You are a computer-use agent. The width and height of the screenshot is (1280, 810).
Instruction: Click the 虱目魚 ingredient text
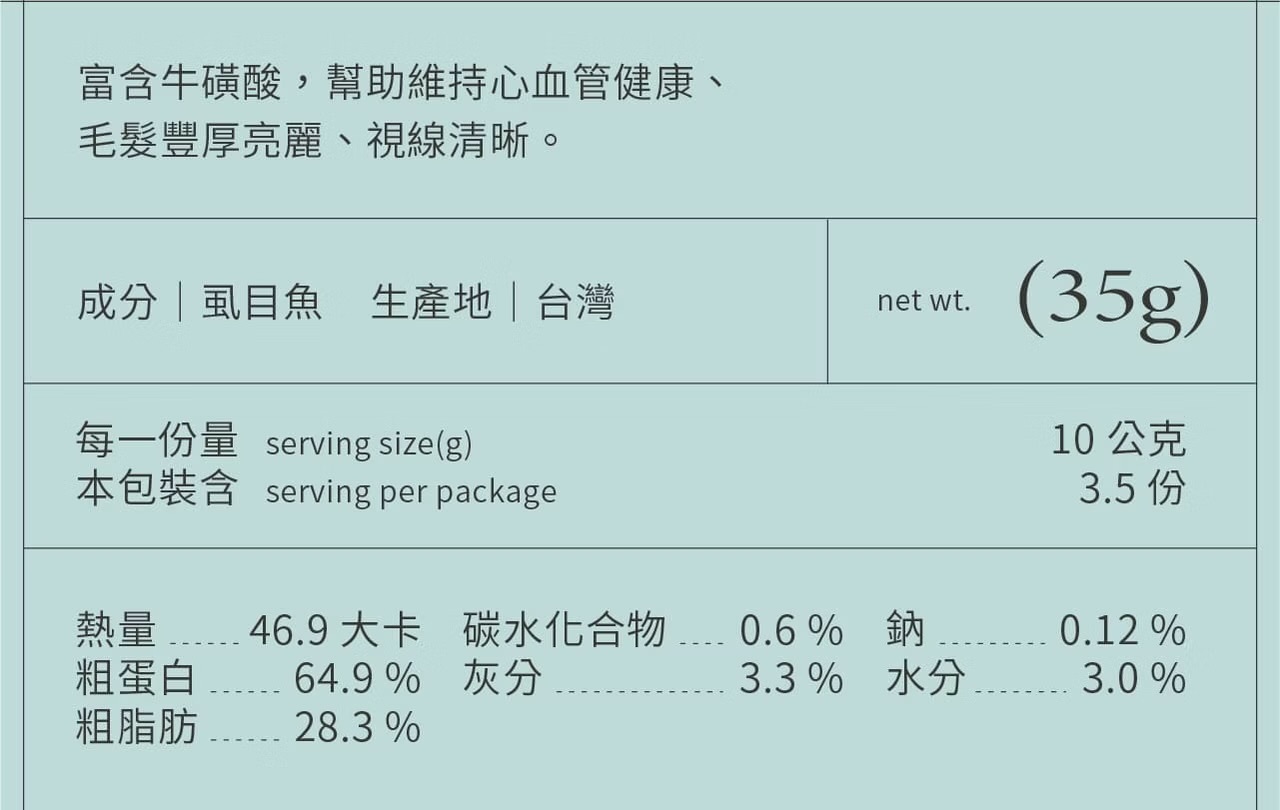pyautogui.click(x=262, y=302)
